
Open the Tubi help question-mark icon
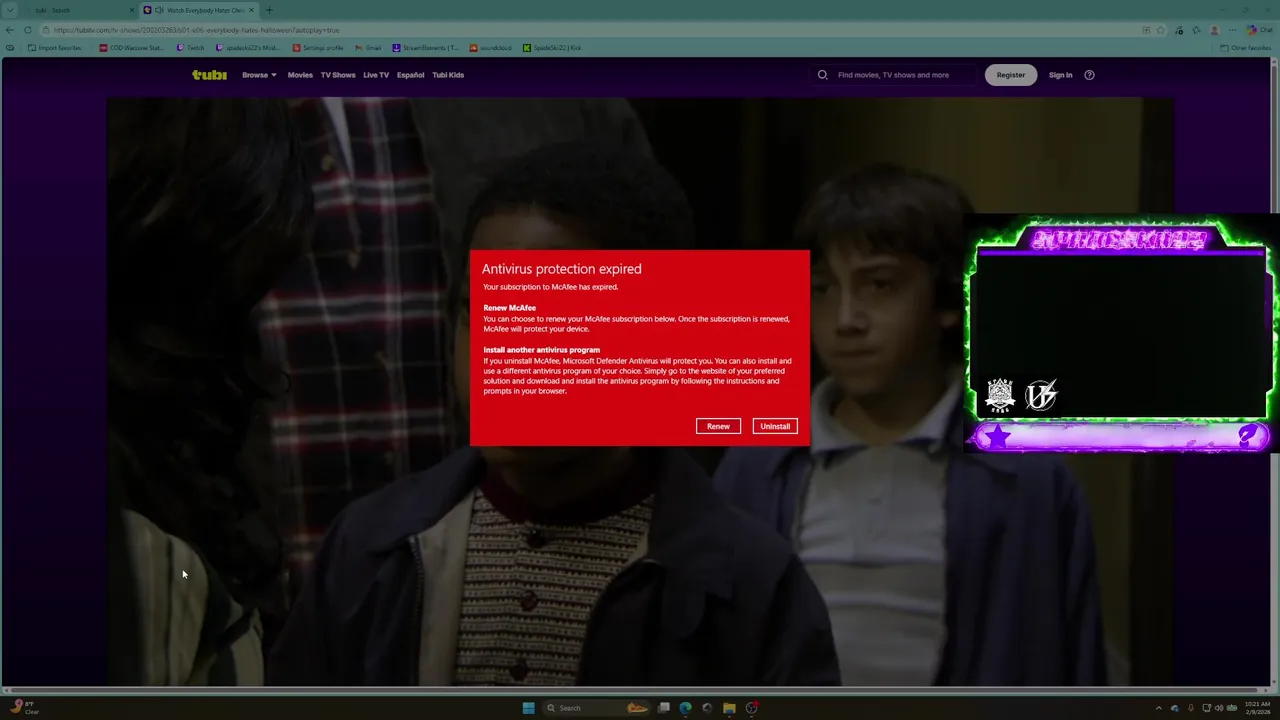[x=1089, y=75]
